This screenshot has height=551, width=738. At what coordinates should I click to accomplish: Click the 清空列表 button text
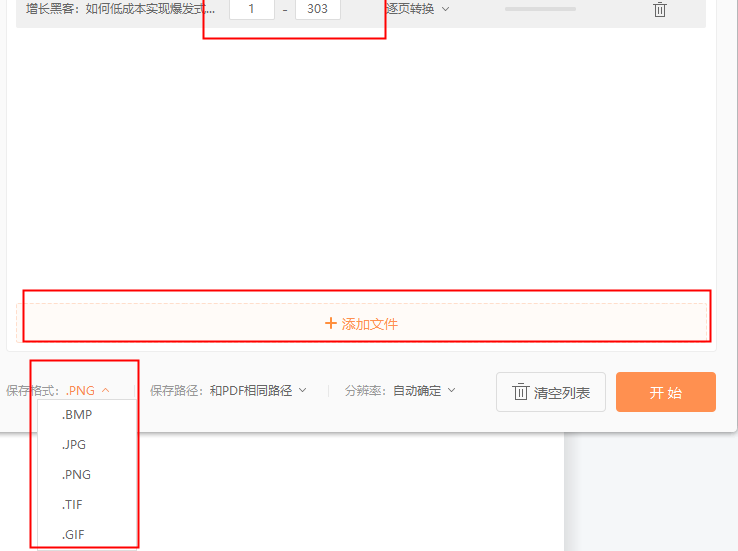click(562, 393)
